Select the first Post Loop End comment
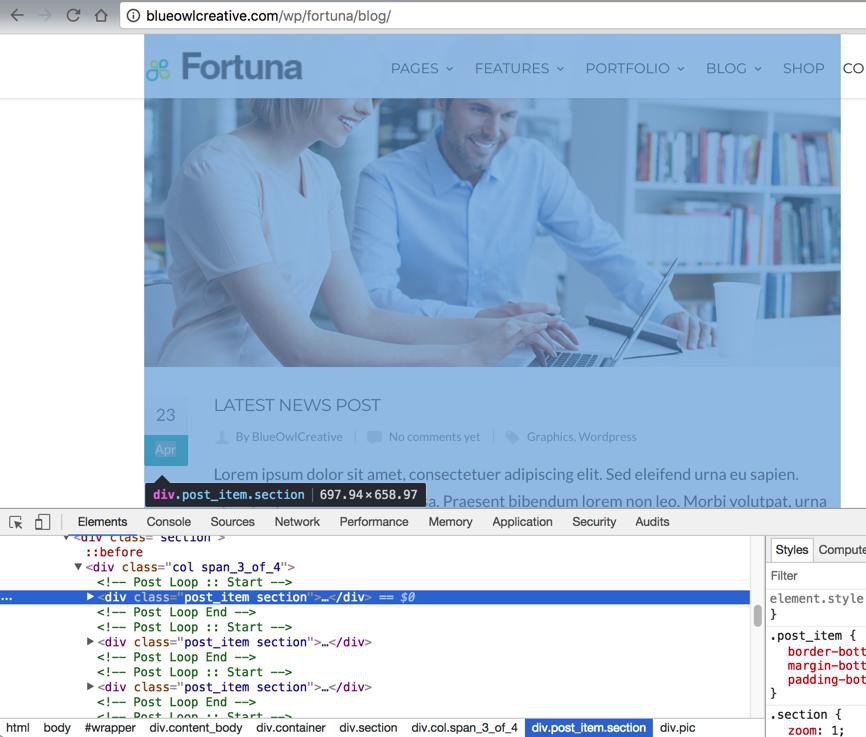 [x=176, y=612]
